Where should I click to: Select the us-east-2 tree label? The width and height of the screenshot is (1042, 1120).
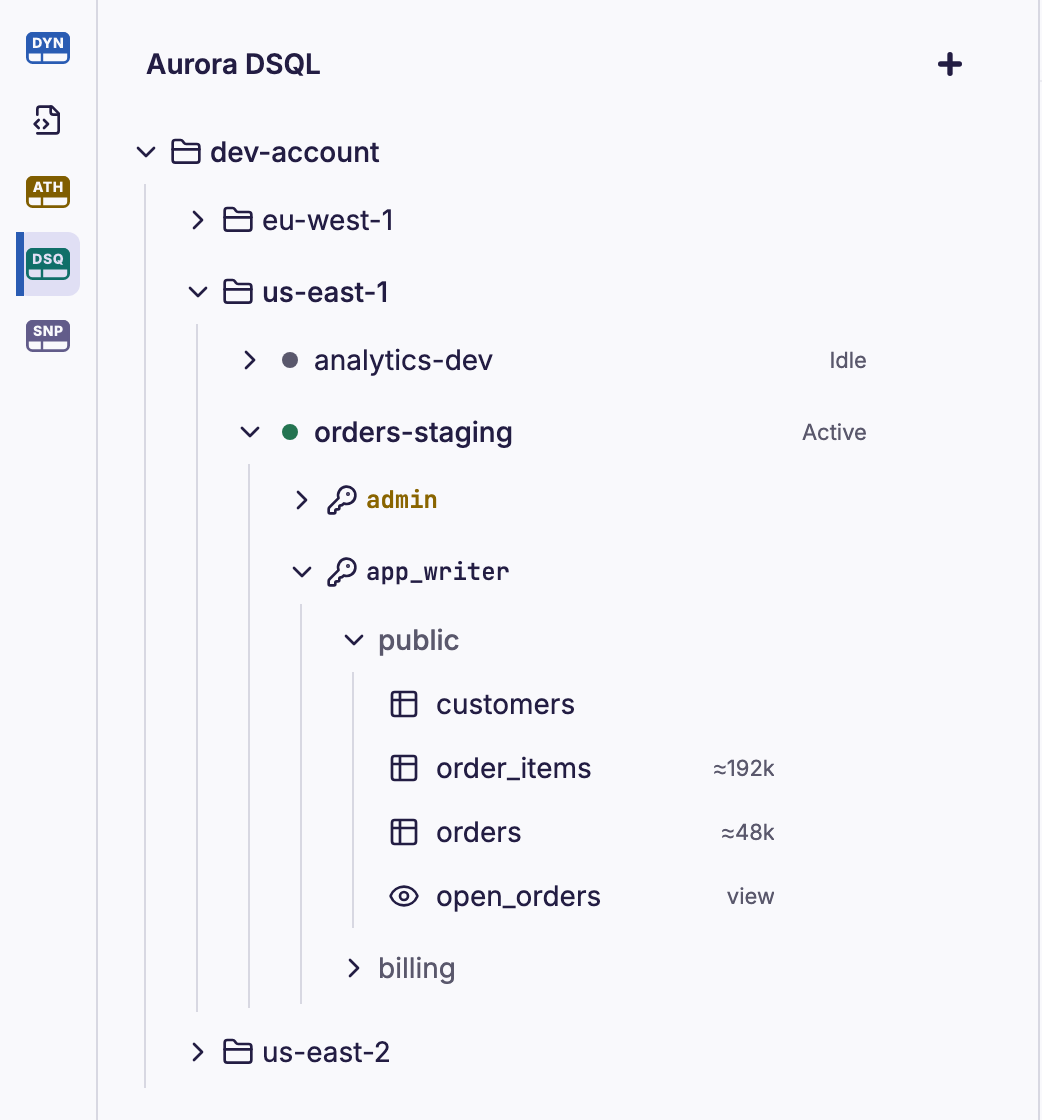pyautogui.click(x=326, y=1052)
